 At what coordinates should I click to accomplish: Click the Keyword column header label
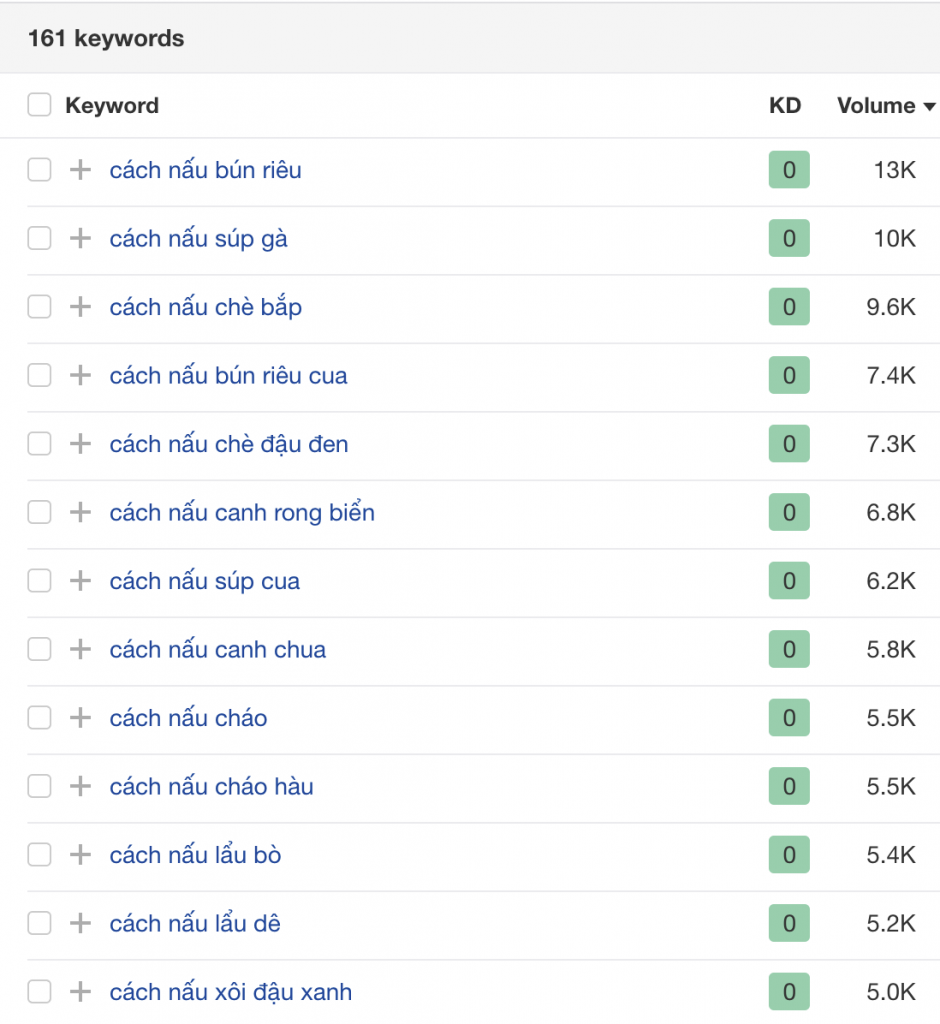(x=112, y=105)
